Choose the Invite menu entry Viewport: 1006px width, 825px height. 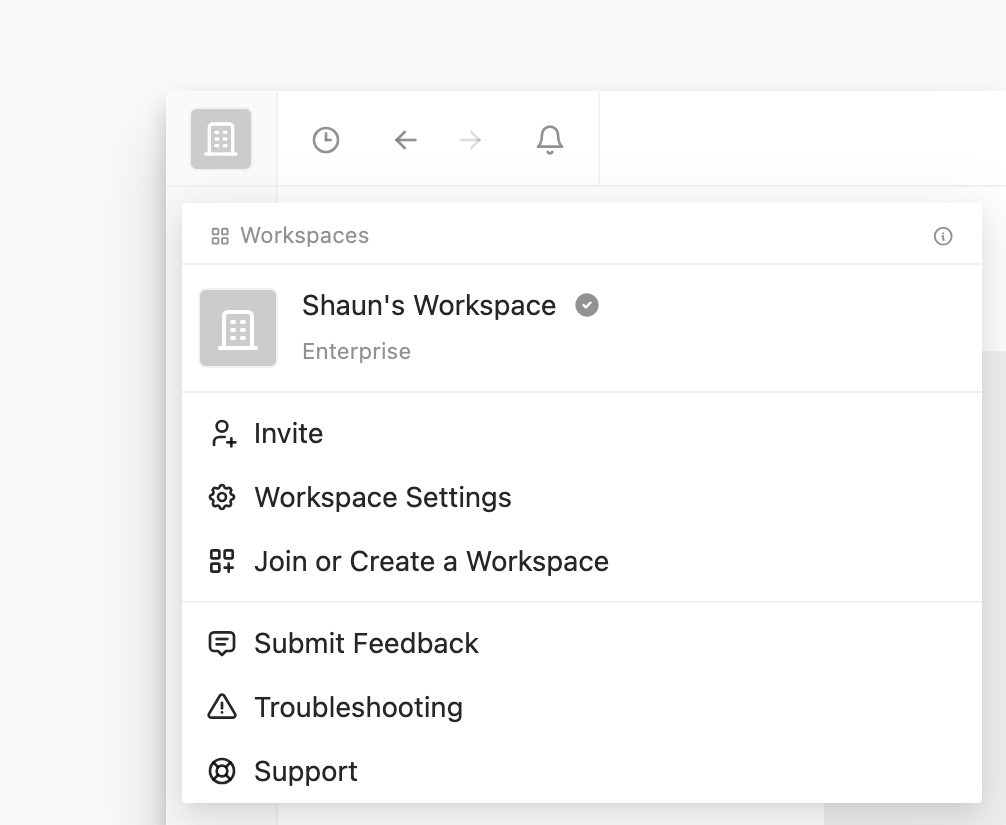(x=288, y=434)
